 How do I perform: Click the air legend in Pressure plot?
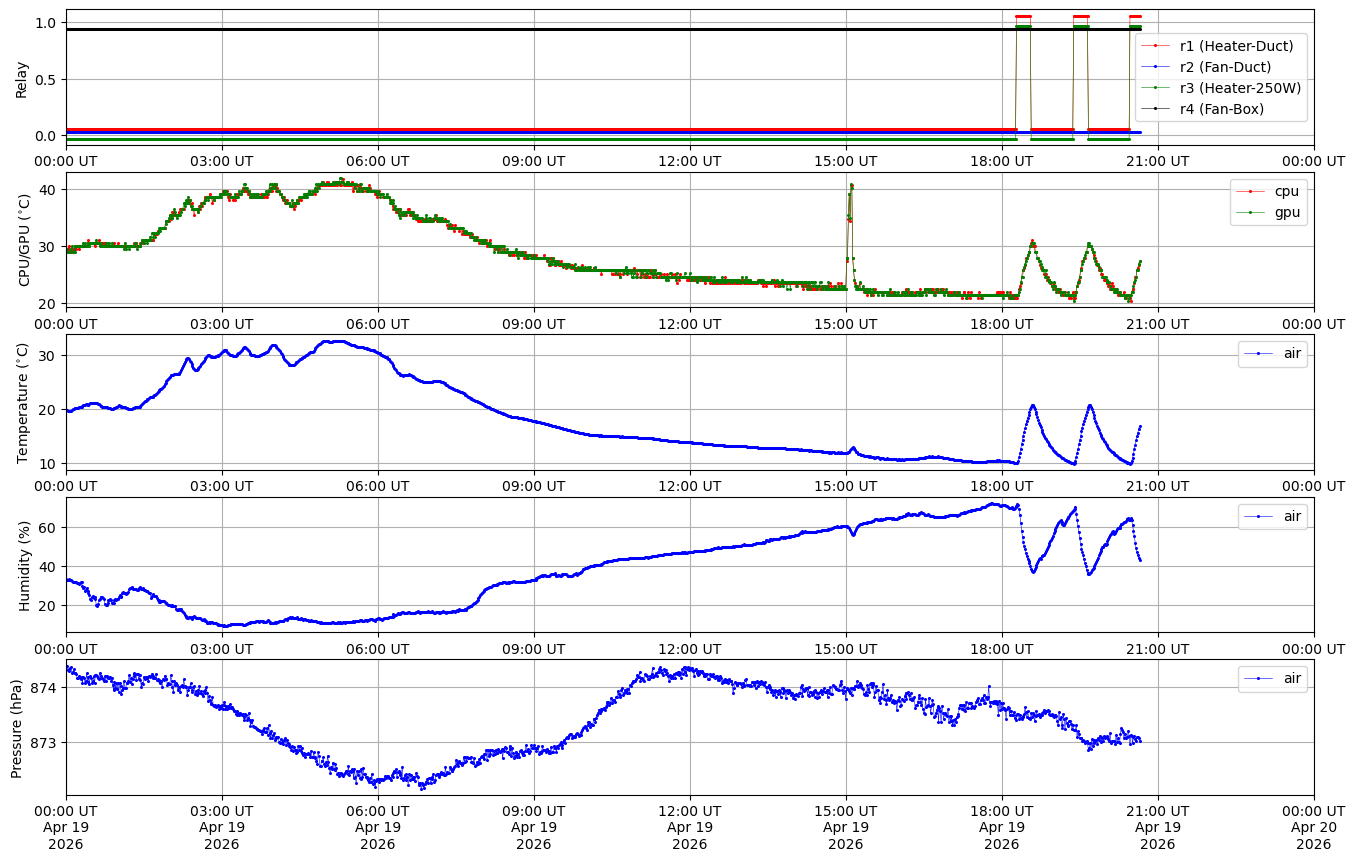click(x=1291, y=679)
